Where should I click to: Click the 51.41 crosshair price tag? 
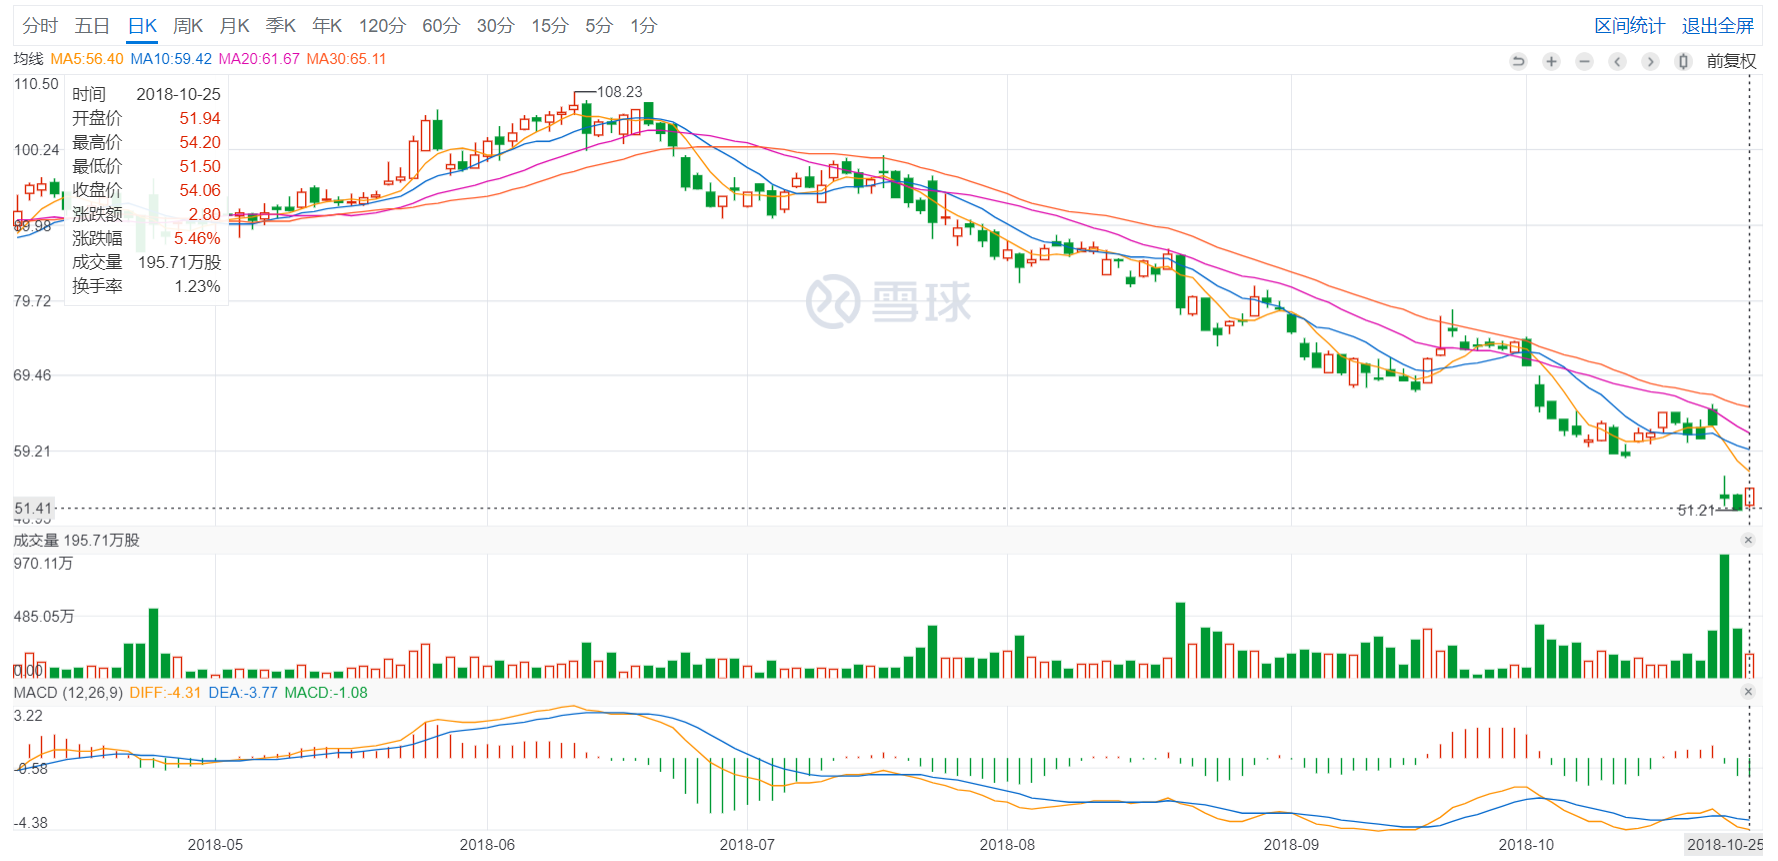(34, 508)
